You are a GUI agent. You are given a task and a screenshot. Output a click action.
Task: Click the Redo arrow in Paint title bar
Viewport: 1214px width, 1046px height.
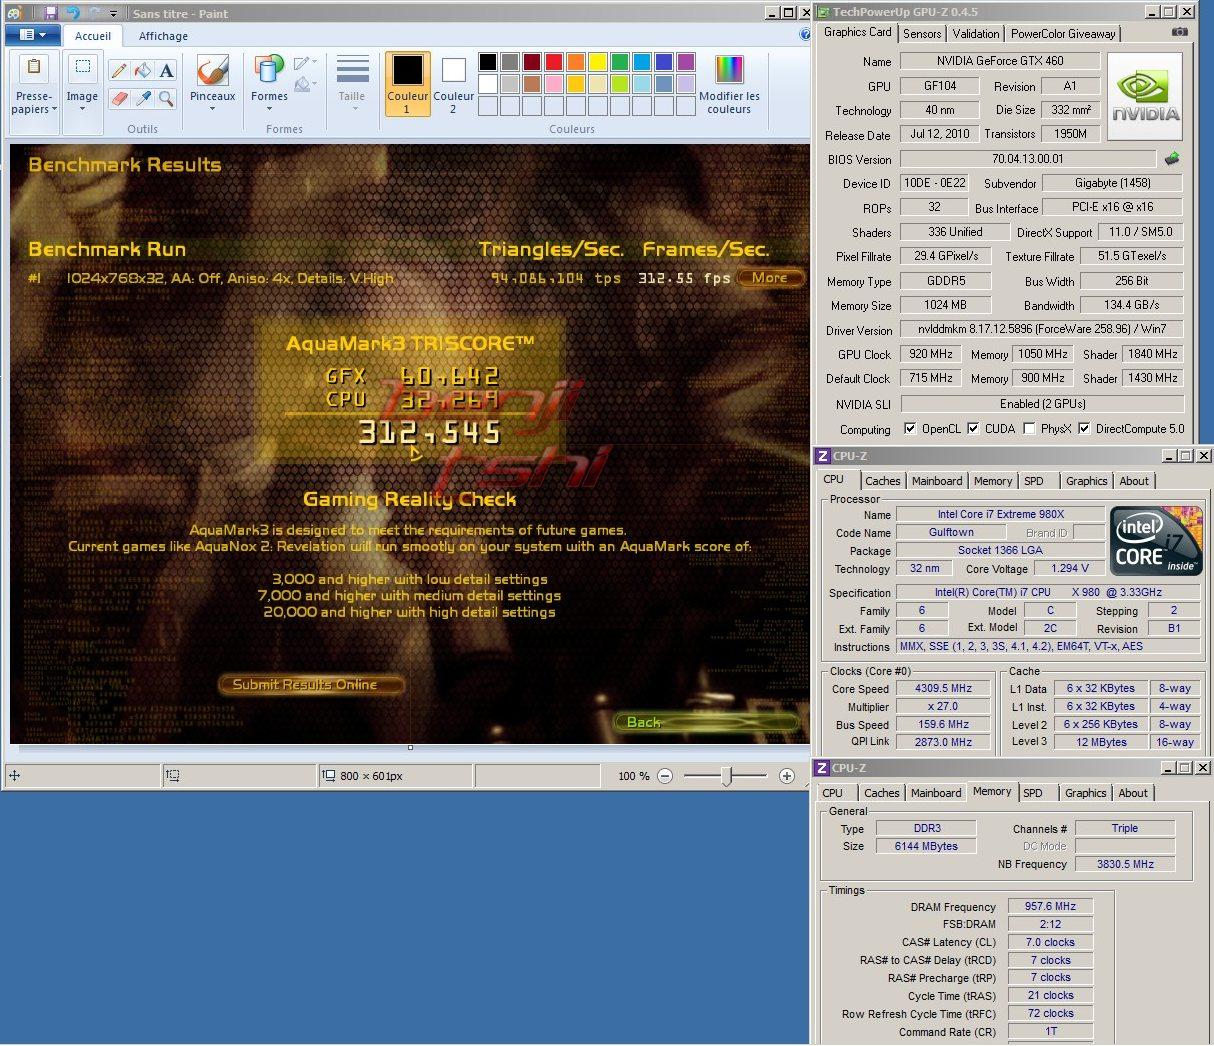93,13
